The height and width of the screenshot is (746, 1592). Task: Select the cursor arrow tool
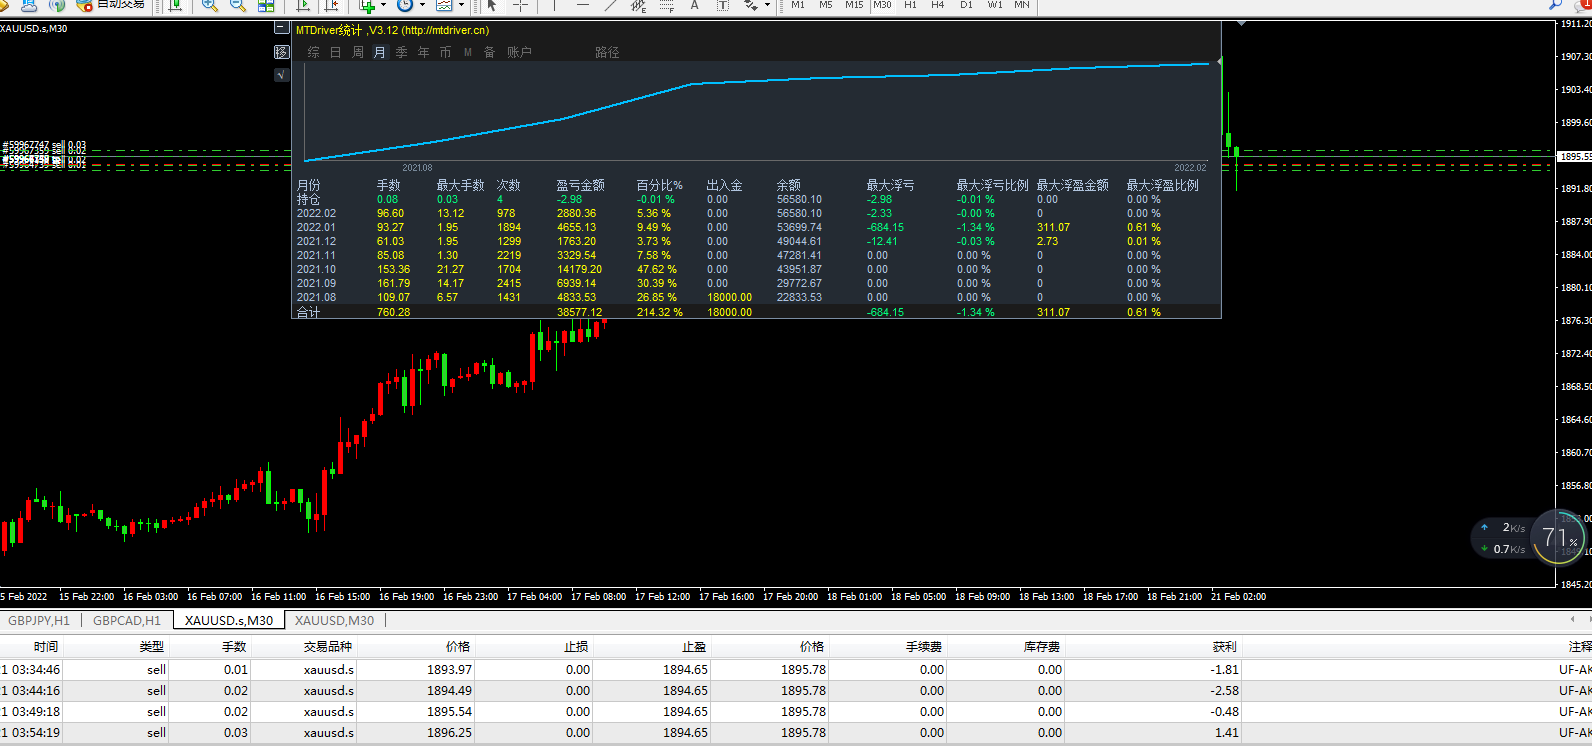point(492,5)
